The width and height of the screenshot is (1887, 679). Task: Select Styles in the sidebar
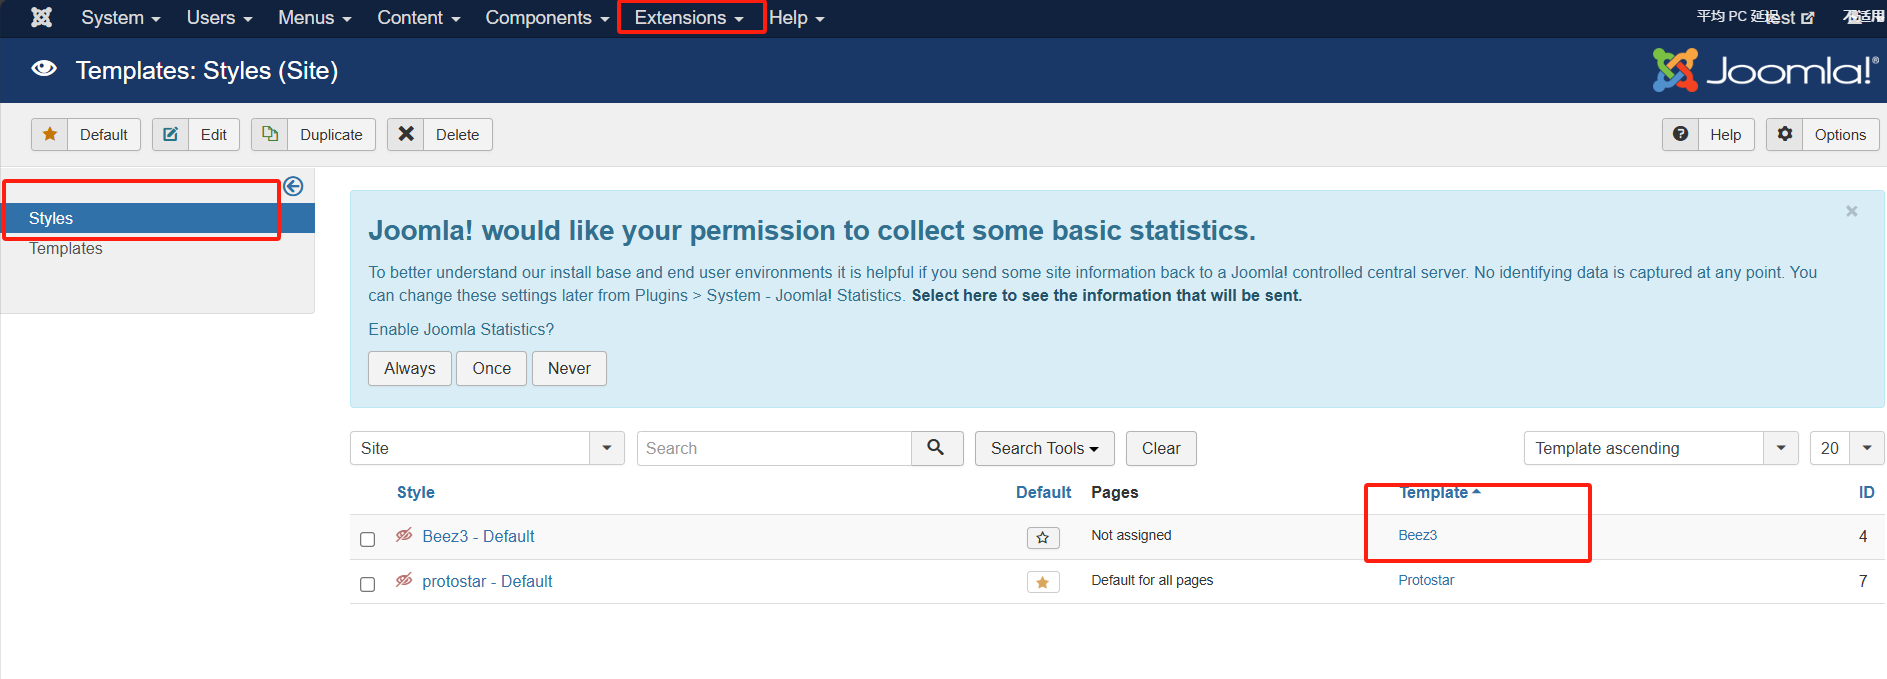158,218
